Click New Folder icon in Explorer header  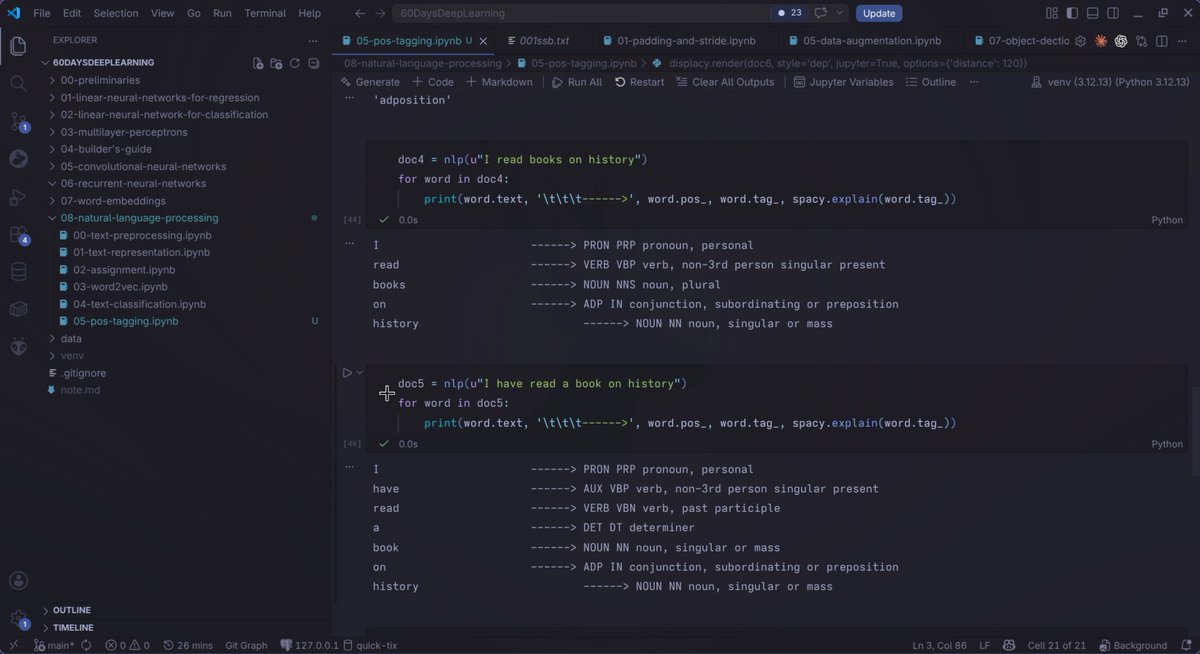click(x=276, y=63)
